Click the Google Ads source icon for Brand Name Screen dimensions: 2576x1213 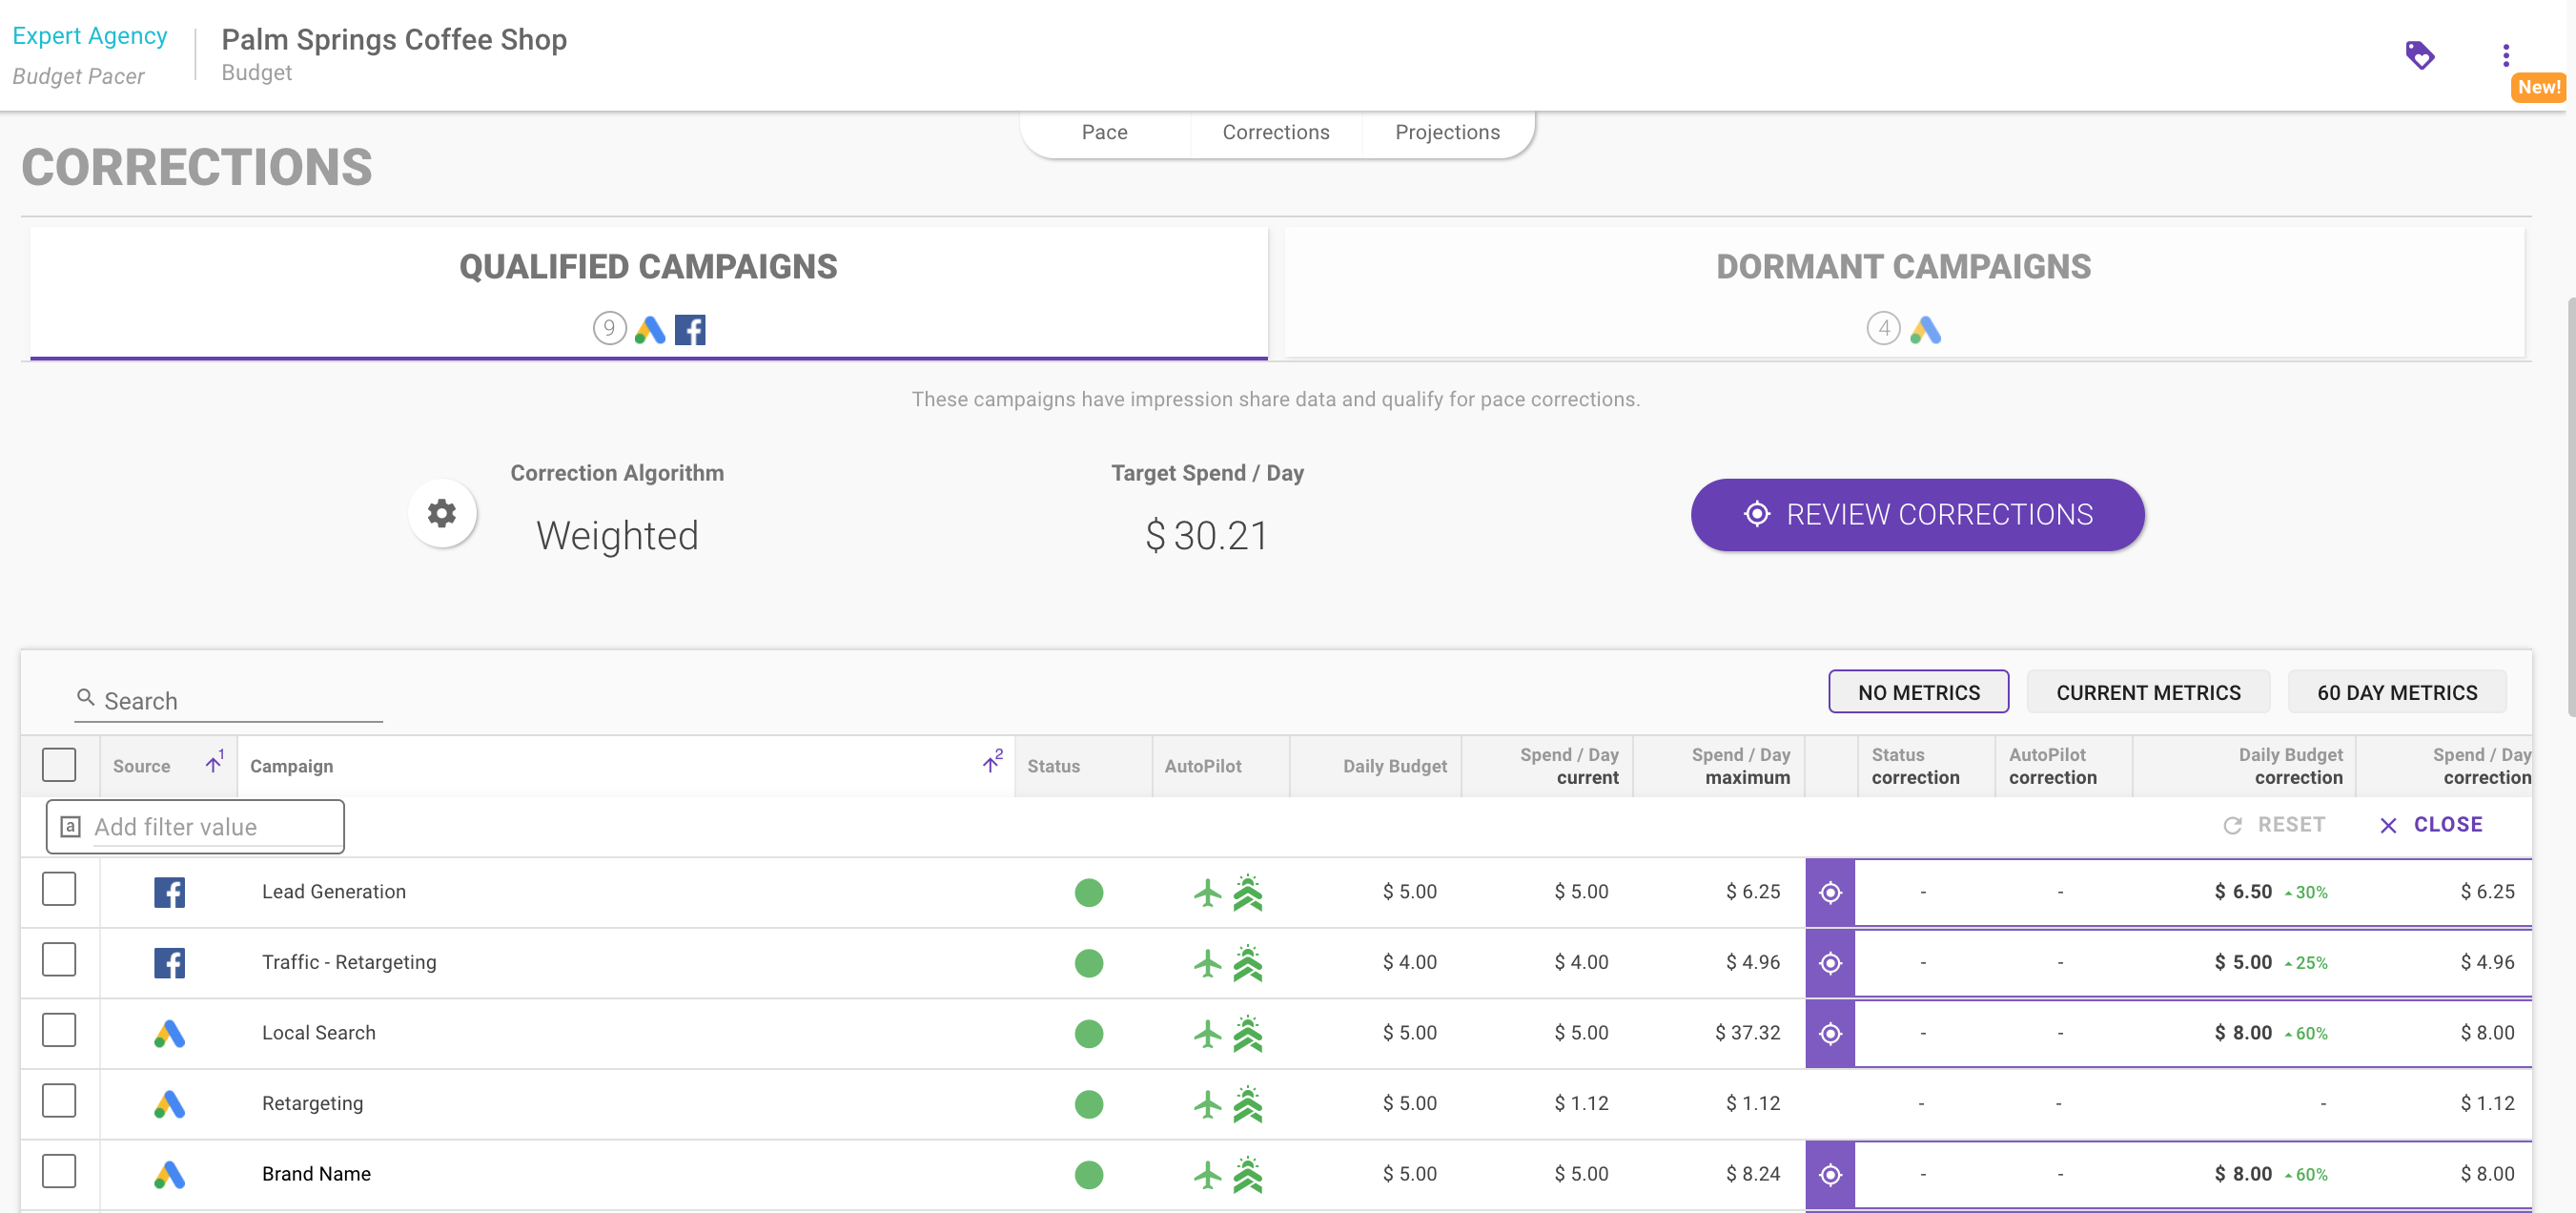[169, 1174]
